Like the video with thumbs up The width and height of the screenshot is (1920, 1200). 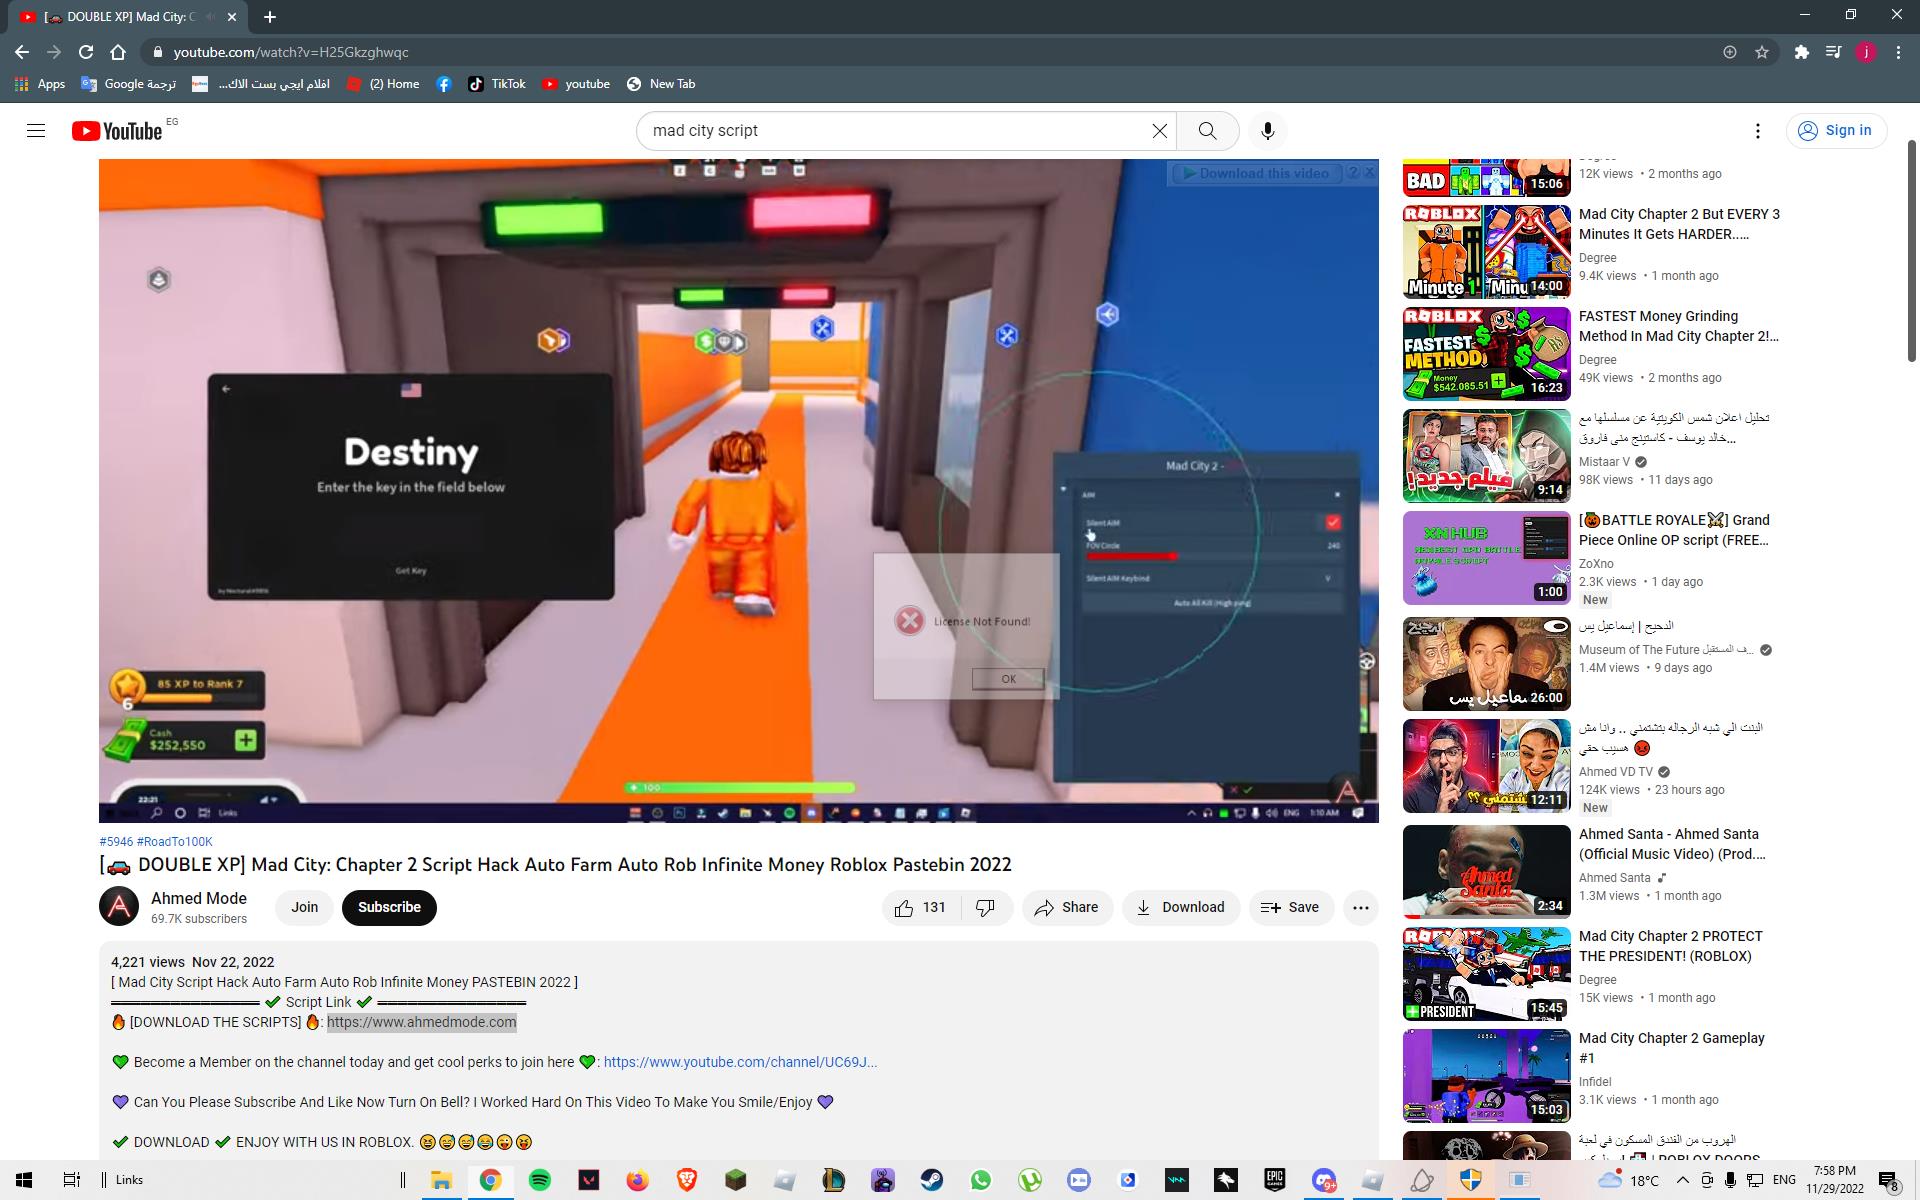pos(904,908)
